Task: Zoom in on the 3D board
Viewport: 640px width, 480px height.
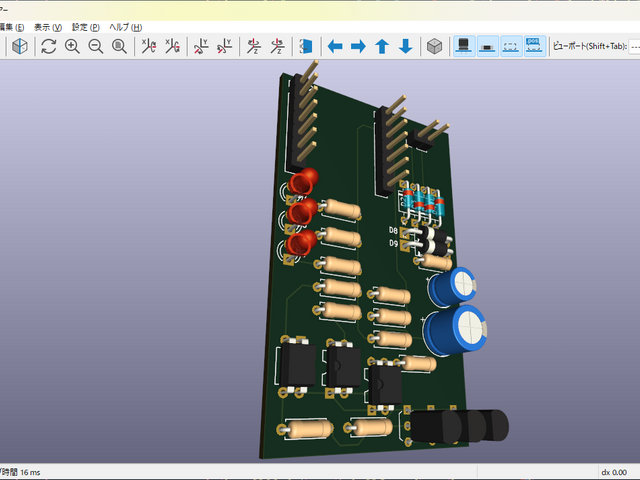Action: coord(72,46)
